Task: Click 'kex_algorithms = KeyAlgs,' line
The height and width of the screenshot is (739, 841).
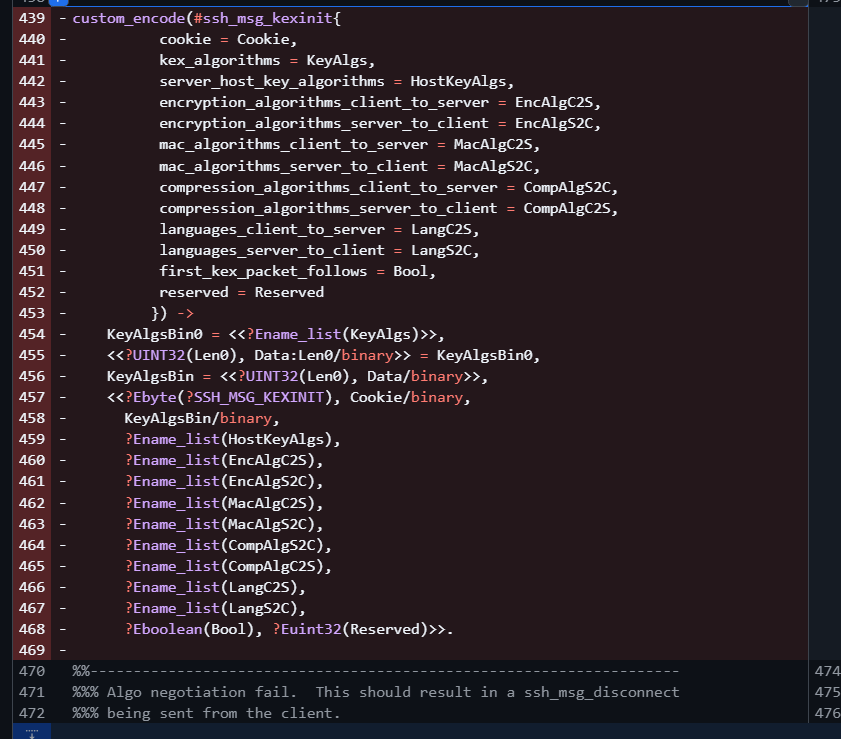Action: click(267, 61)
